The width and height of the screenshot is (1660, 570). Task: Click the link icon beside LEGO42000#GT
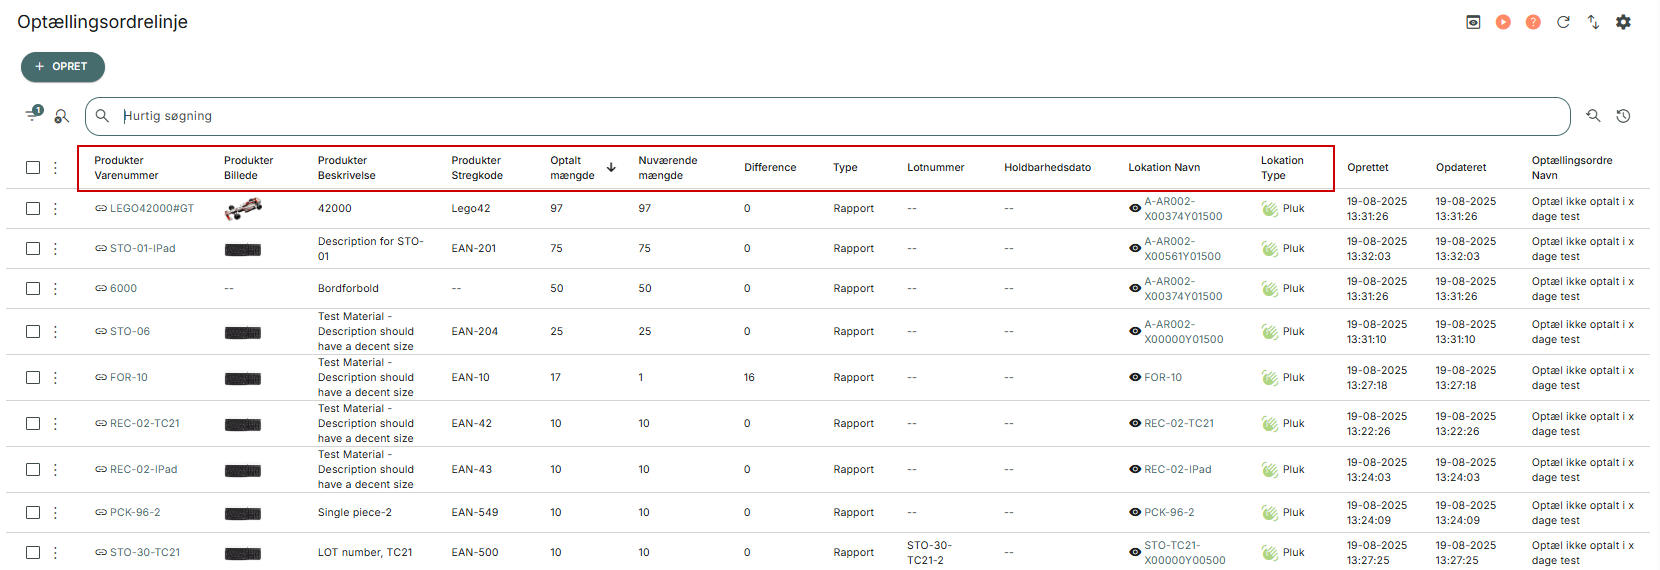click(101, 209)
